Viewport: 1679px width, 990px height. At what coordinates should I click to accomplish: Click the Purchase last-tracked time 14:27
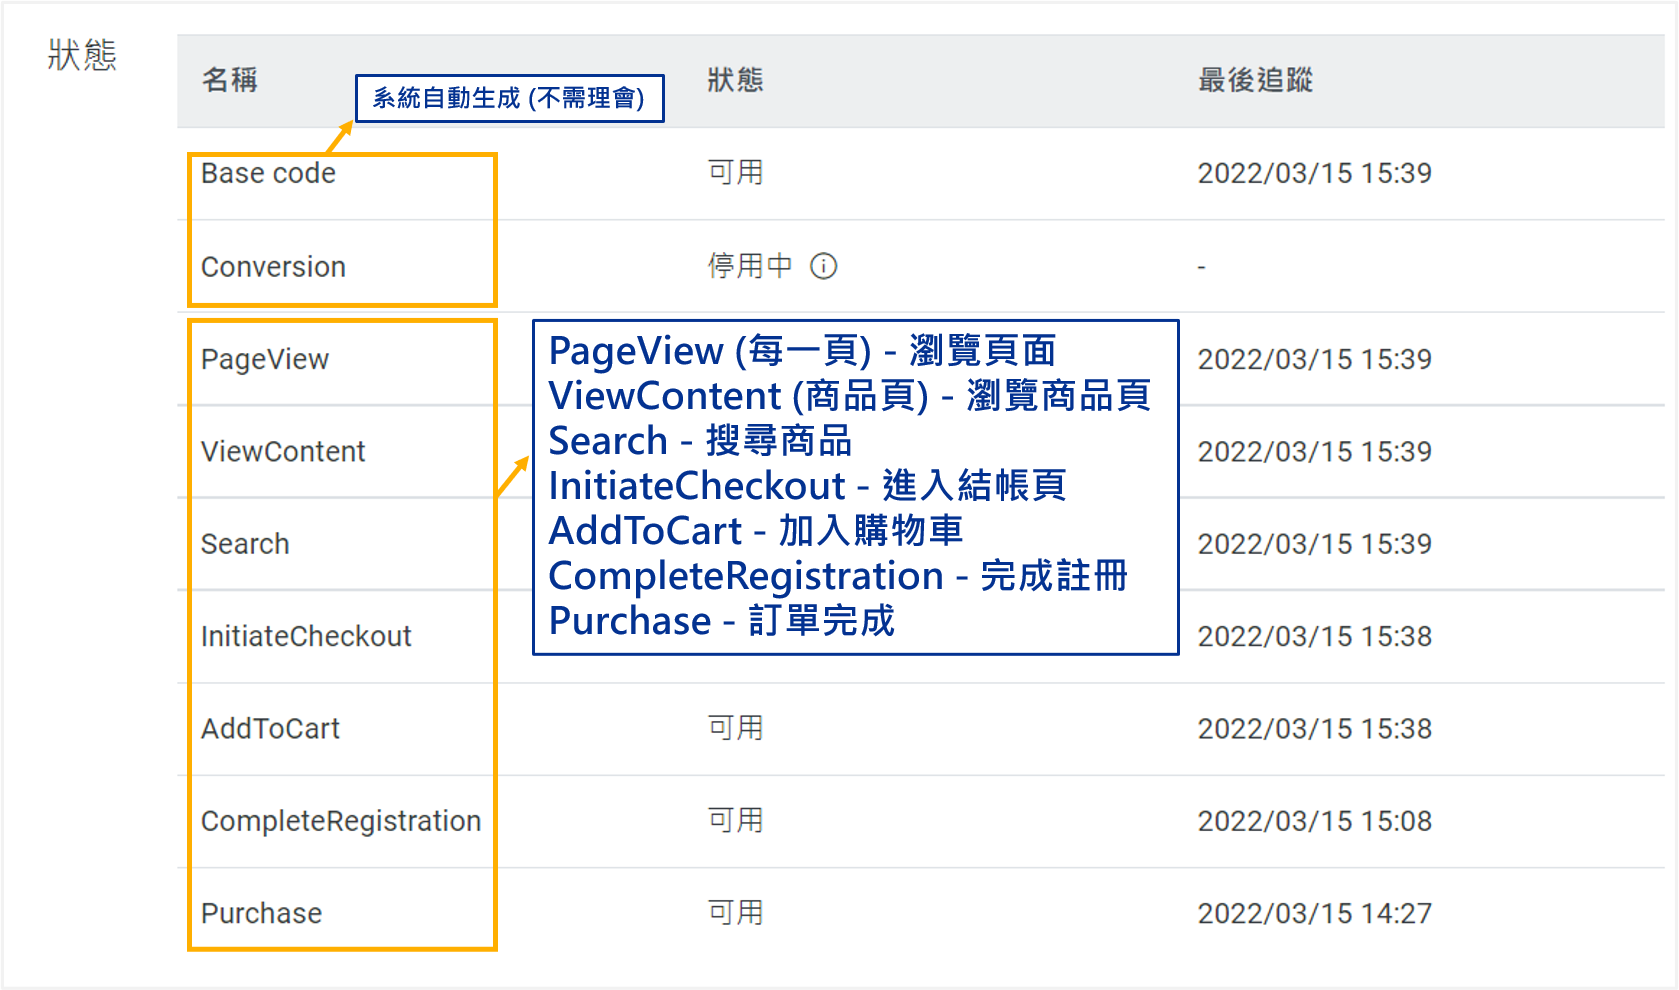point(1314,913)
